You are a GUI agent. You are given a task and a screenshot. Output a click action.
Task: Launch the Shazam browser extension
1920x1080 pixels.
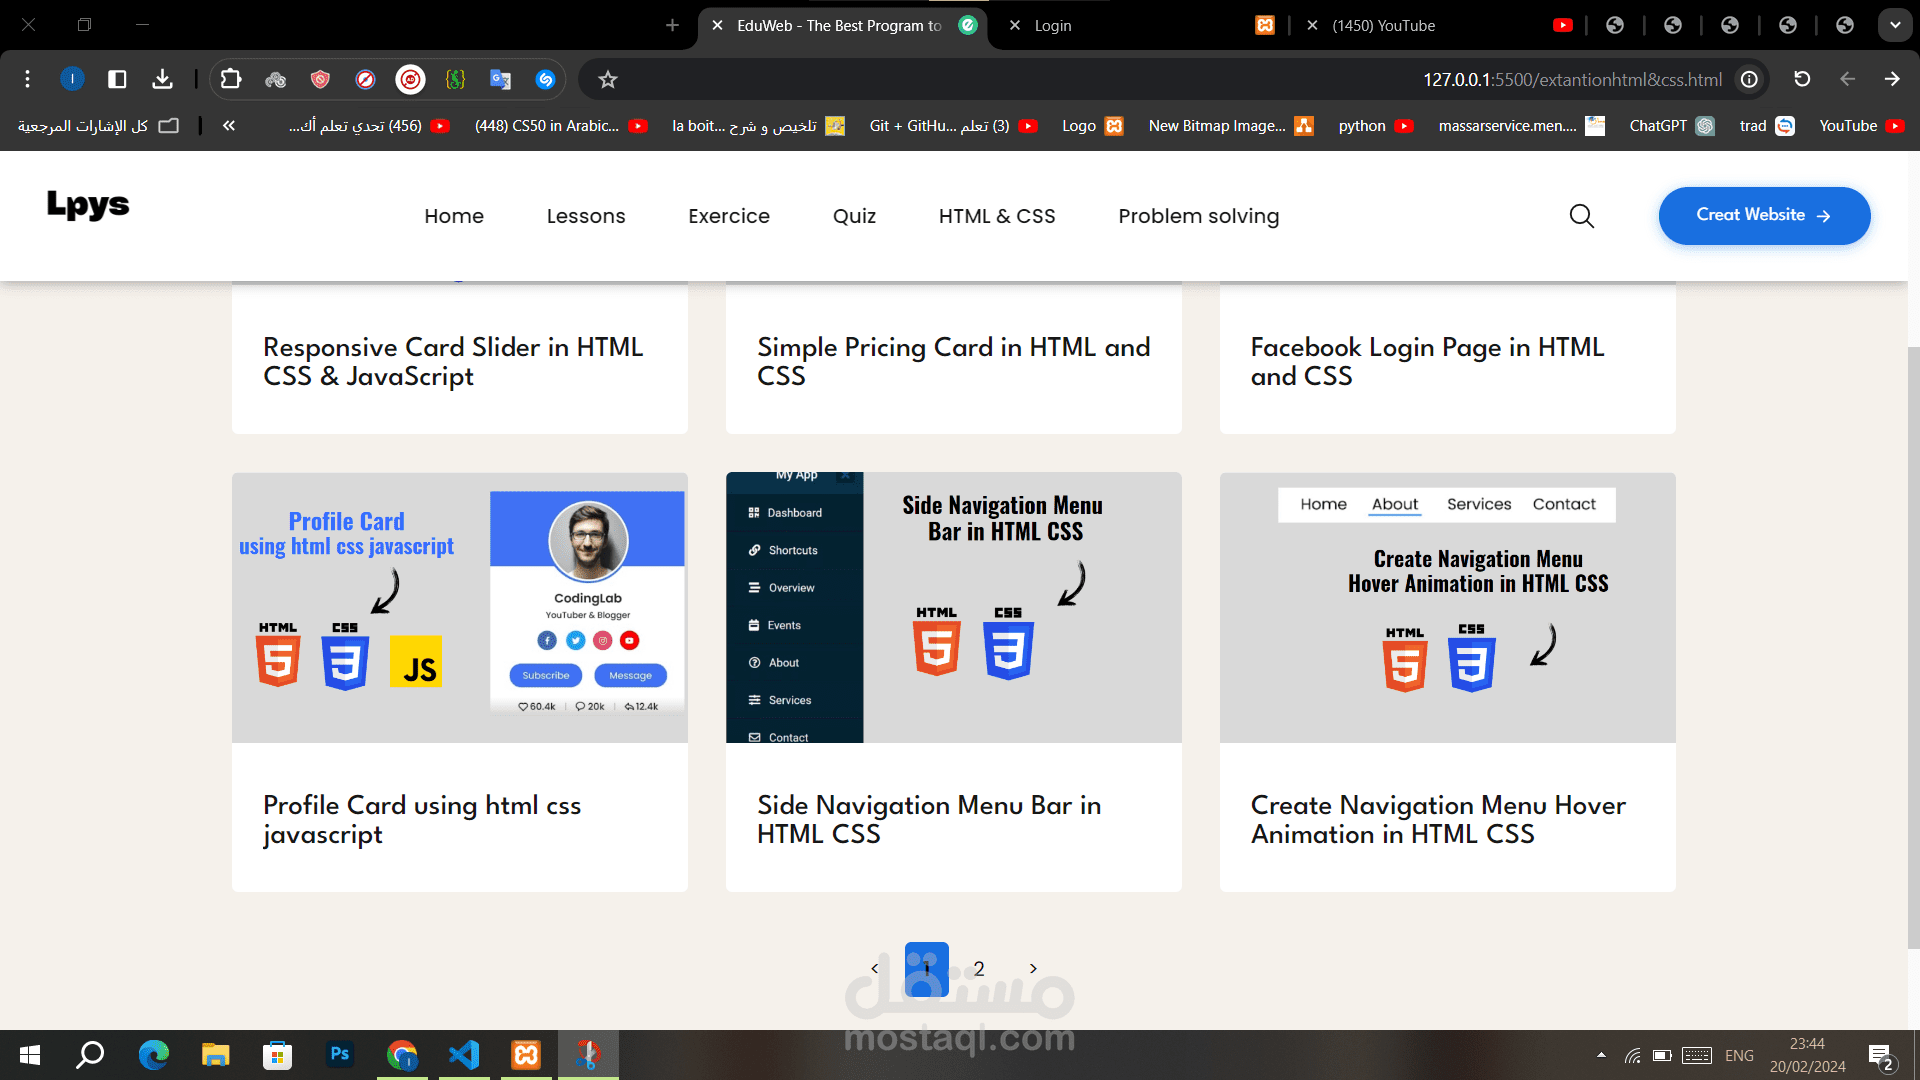tap(545, 80)
